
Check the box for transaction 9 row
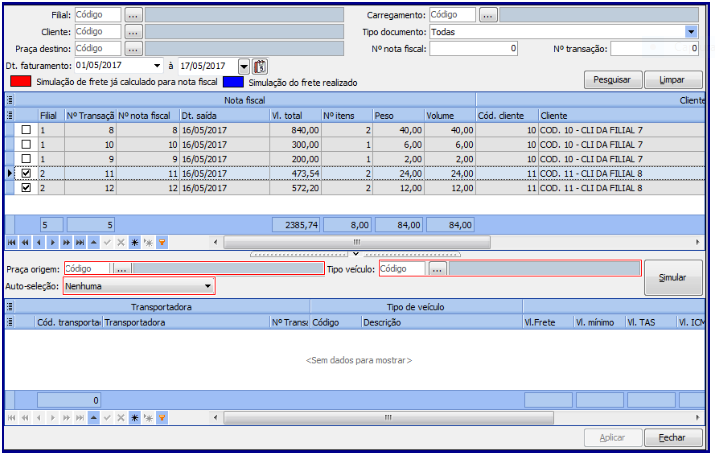(x=26, y=159)
